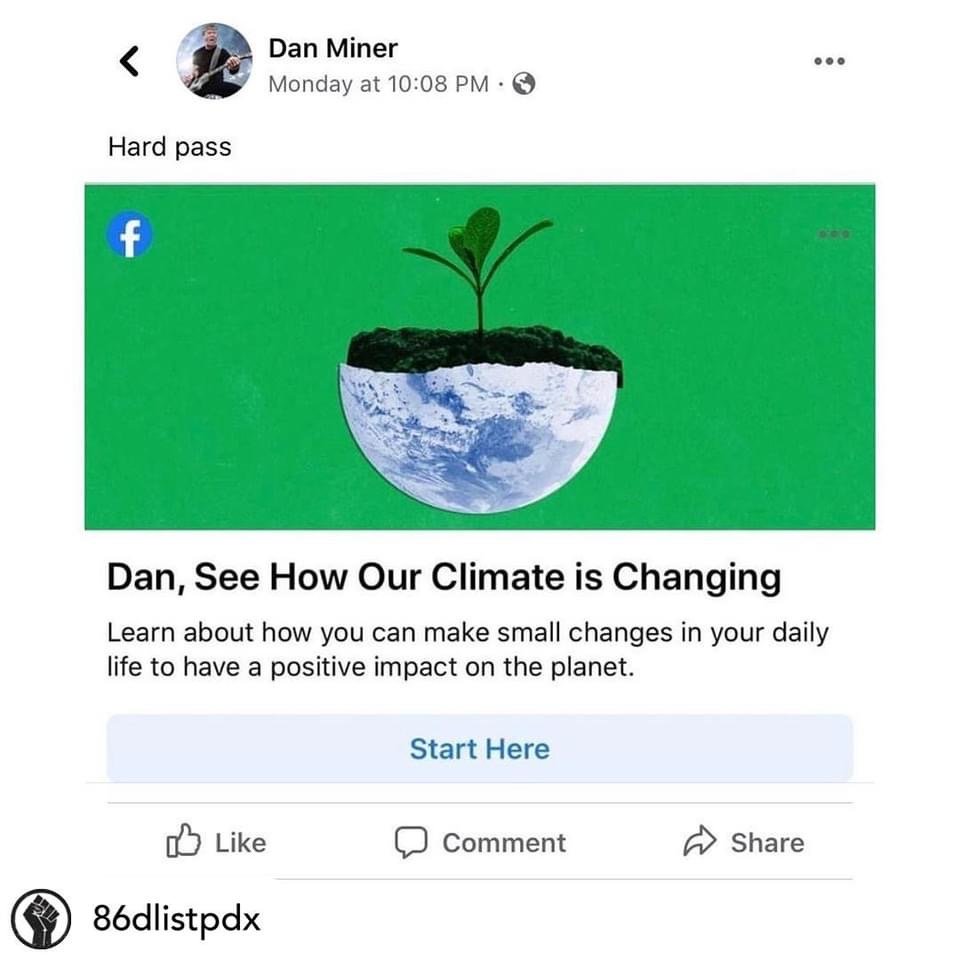Viewport: 960px width, 960px height.
Task: Open post options three-dot menu beside Dan Miner
Action: [829, 62]
